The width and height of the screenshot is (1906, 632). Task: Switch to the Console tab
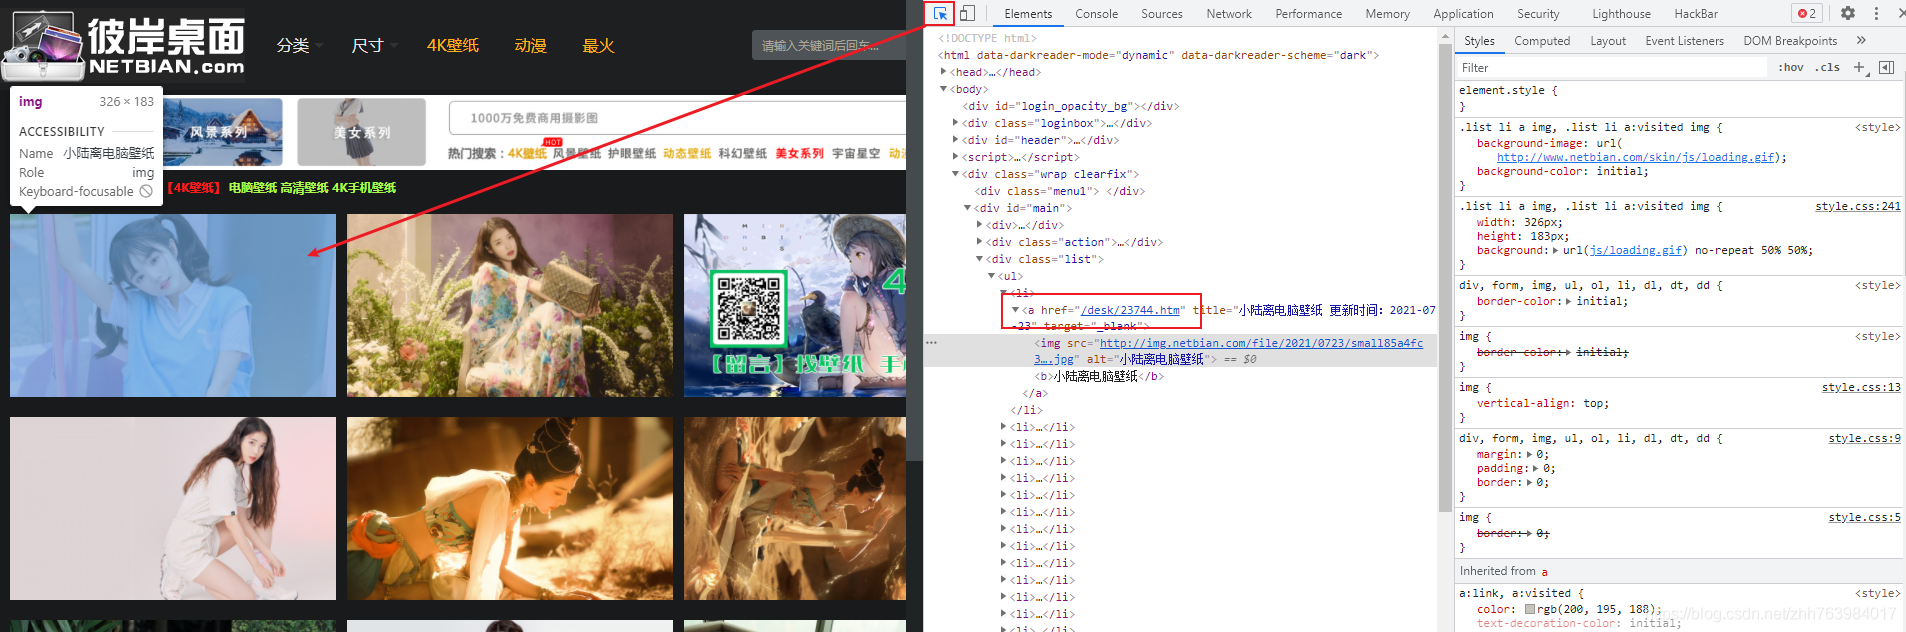pyautogui.click(x=1096, y=14)
